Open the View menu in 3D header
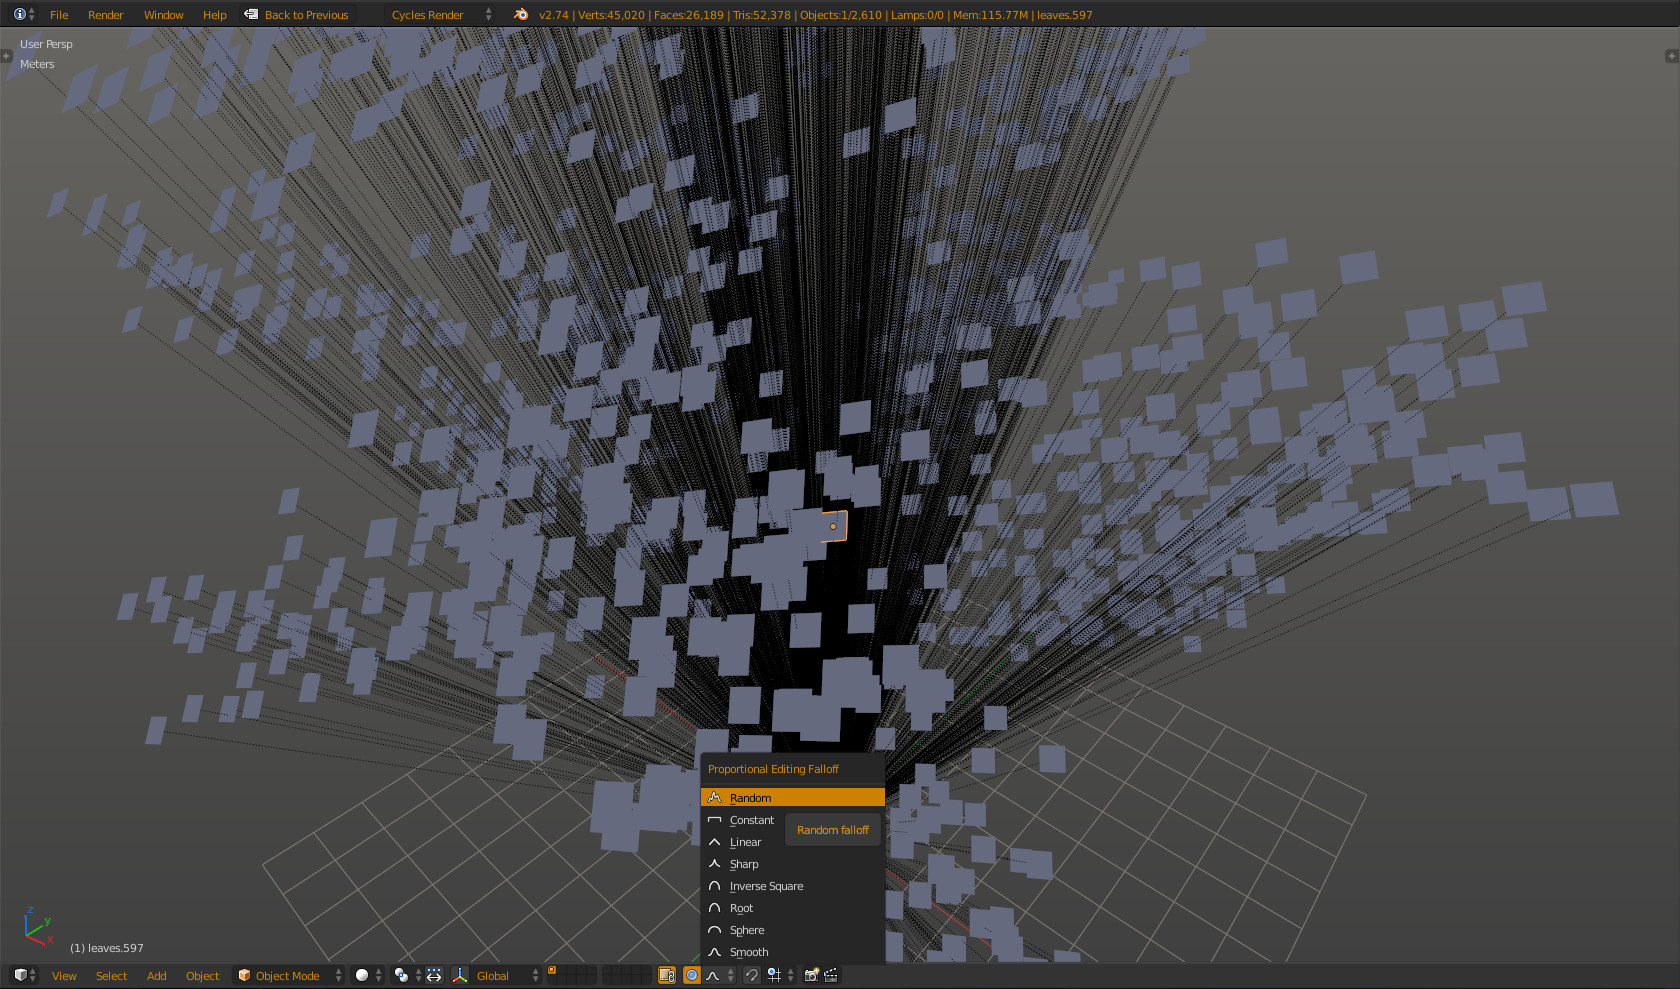Screen dimensions: 1680x989 coord(64,976)
